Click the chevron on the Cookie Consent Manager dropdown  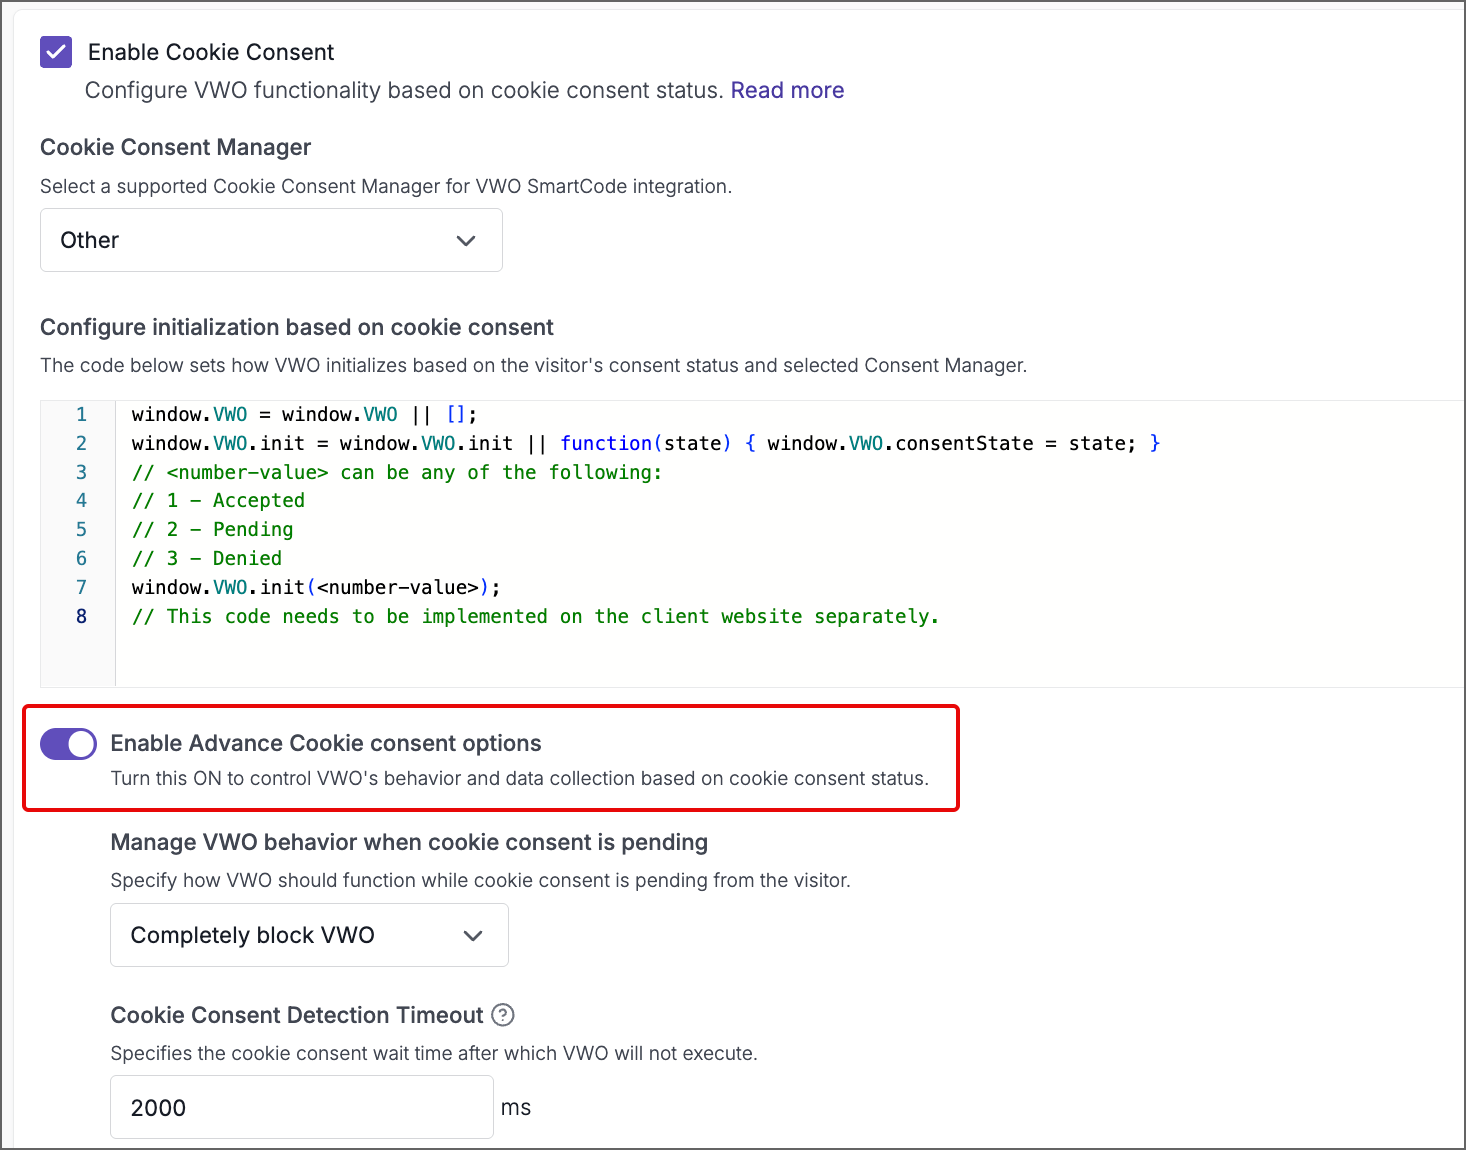tap(466, 240)
